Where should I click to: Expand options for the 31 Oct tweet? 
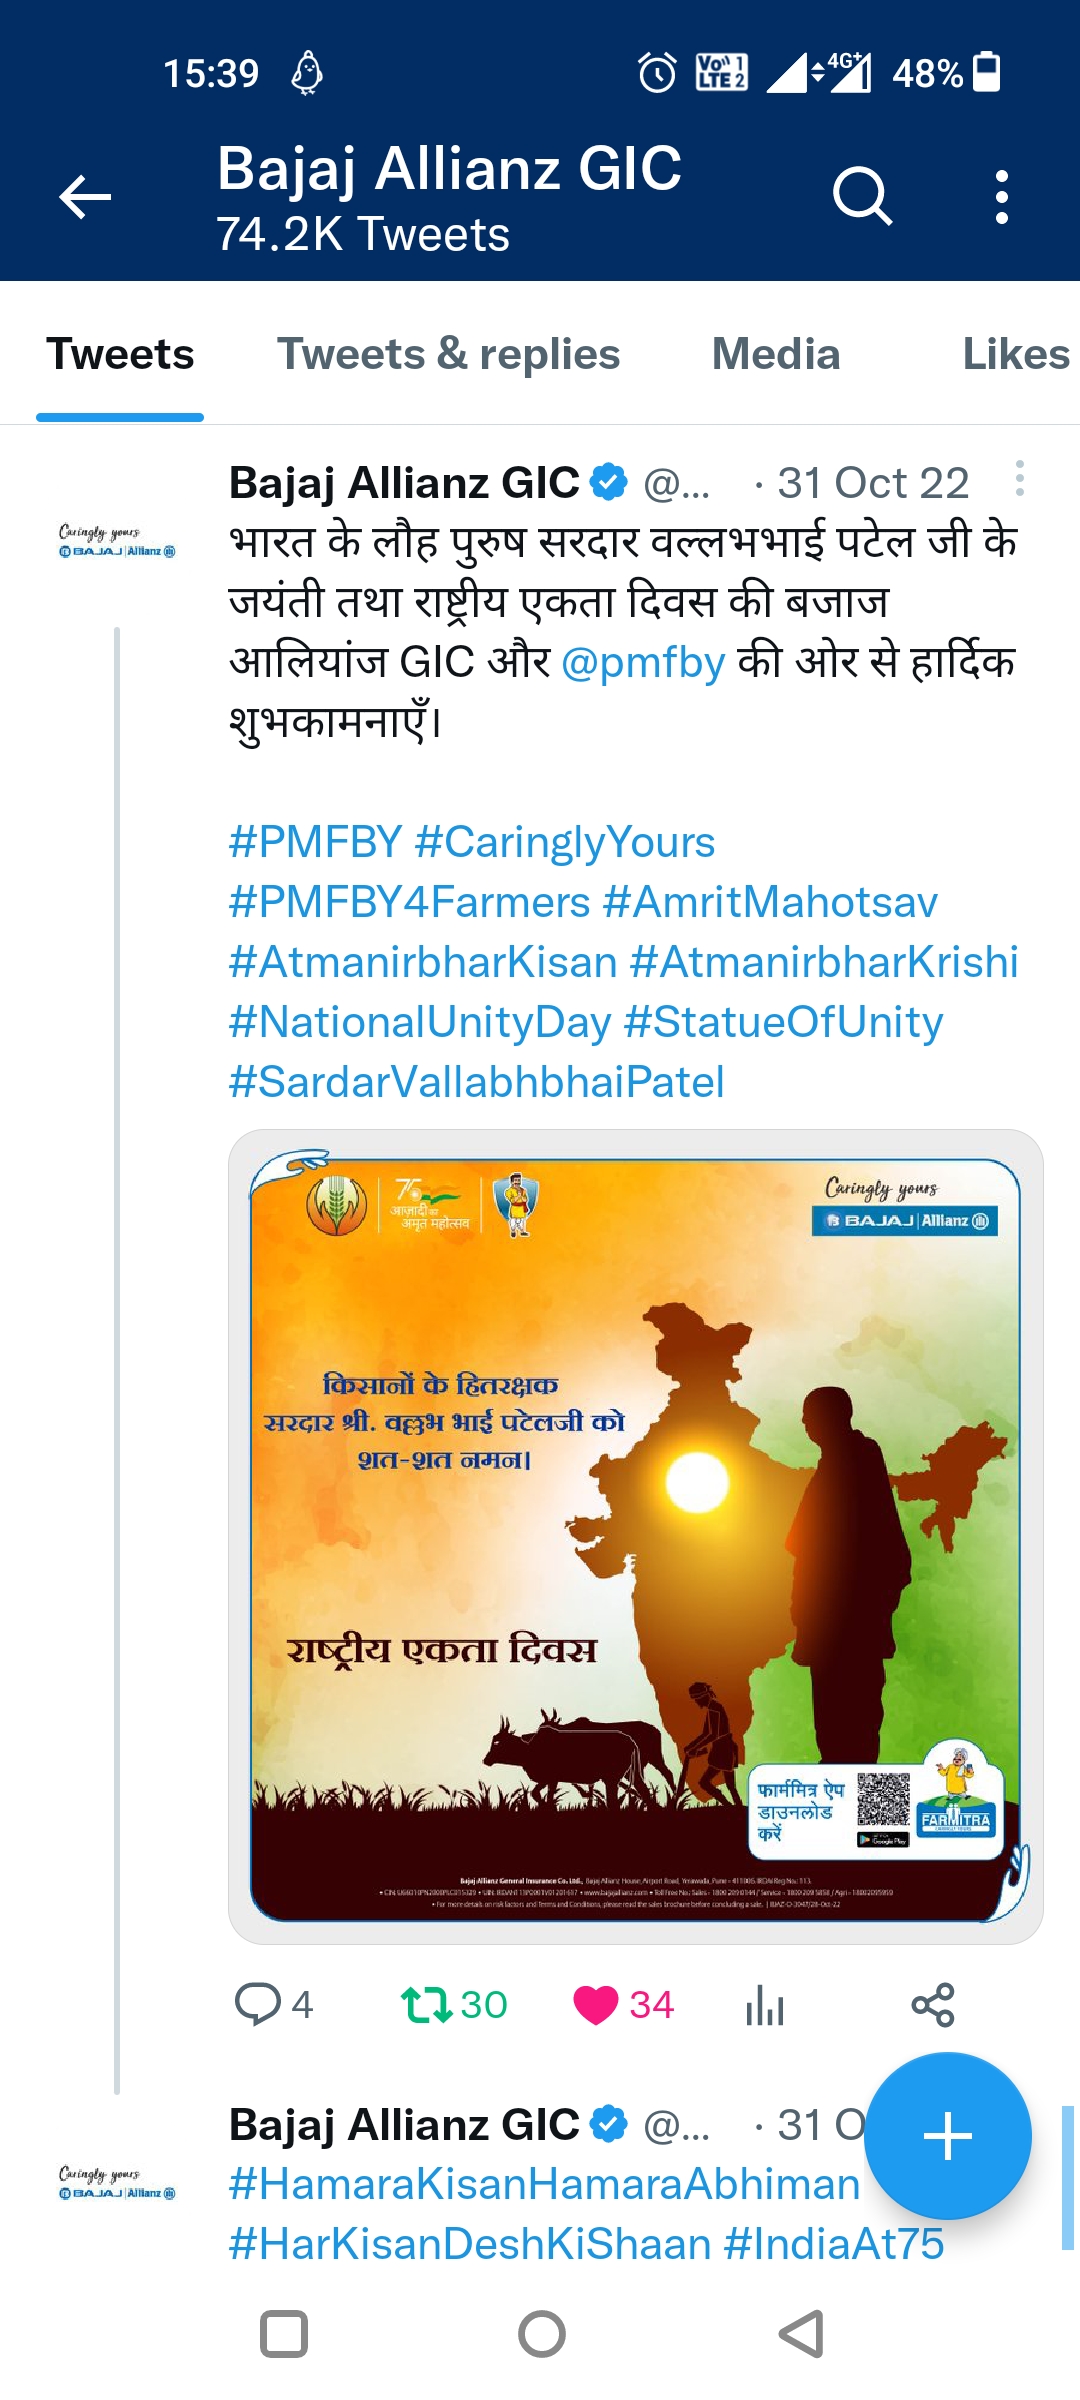(x=1019, y=479)
